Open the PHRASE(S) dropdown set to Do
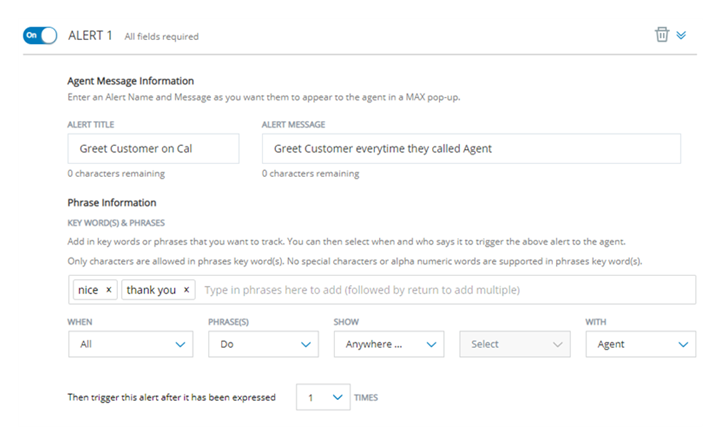The width and height of the screenshot is (712, 438). 263,344
